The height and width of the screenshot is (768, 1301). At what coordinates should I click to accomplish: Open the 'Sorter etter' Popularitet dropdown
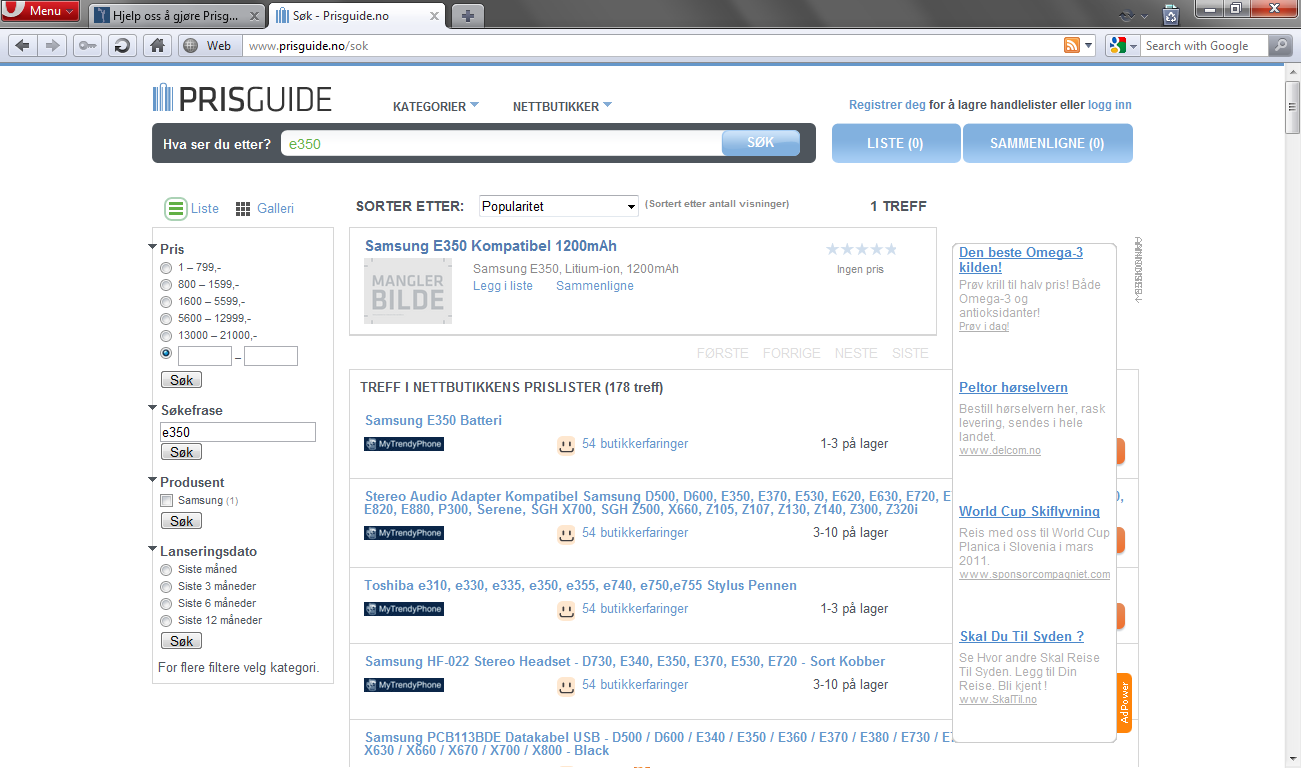pyautogui.click(x=559, y=206)
